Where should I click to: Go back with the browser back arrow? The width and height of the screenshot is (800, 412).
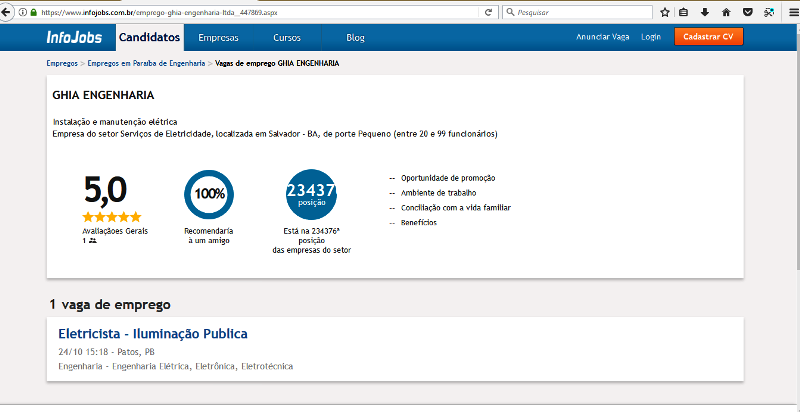click(6, 12)
